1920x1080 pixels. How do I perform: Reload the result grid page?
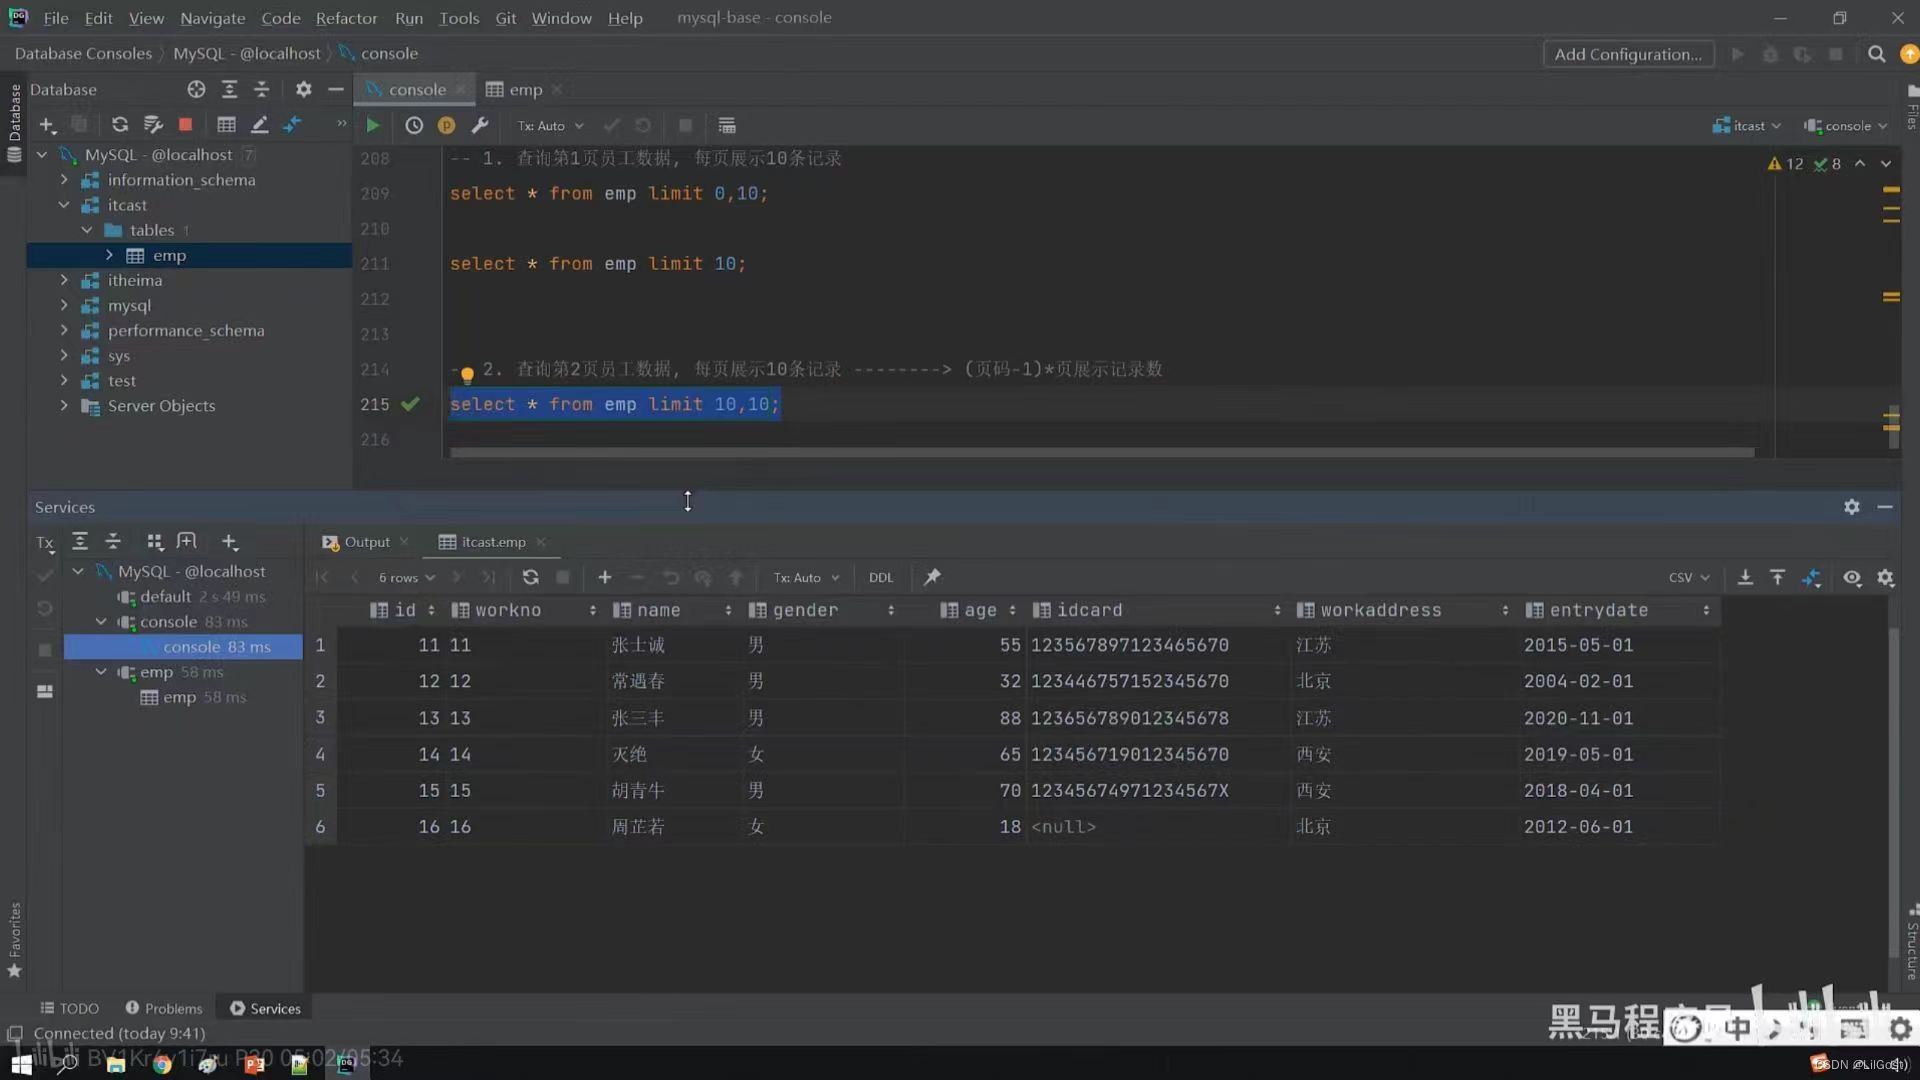point(530,577)
